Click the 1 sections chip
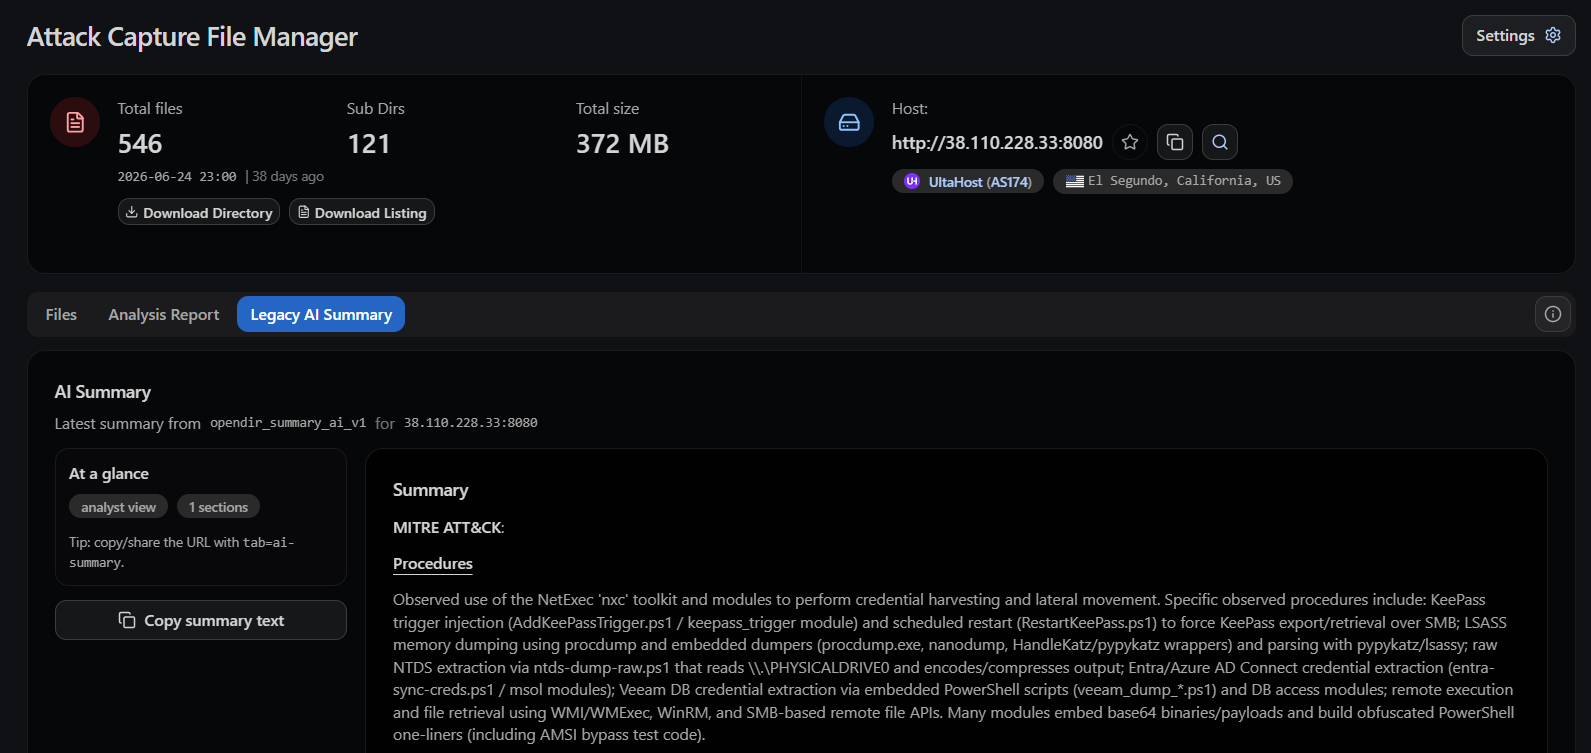This screenshot has height=753, width=1591. coord(218,507)
